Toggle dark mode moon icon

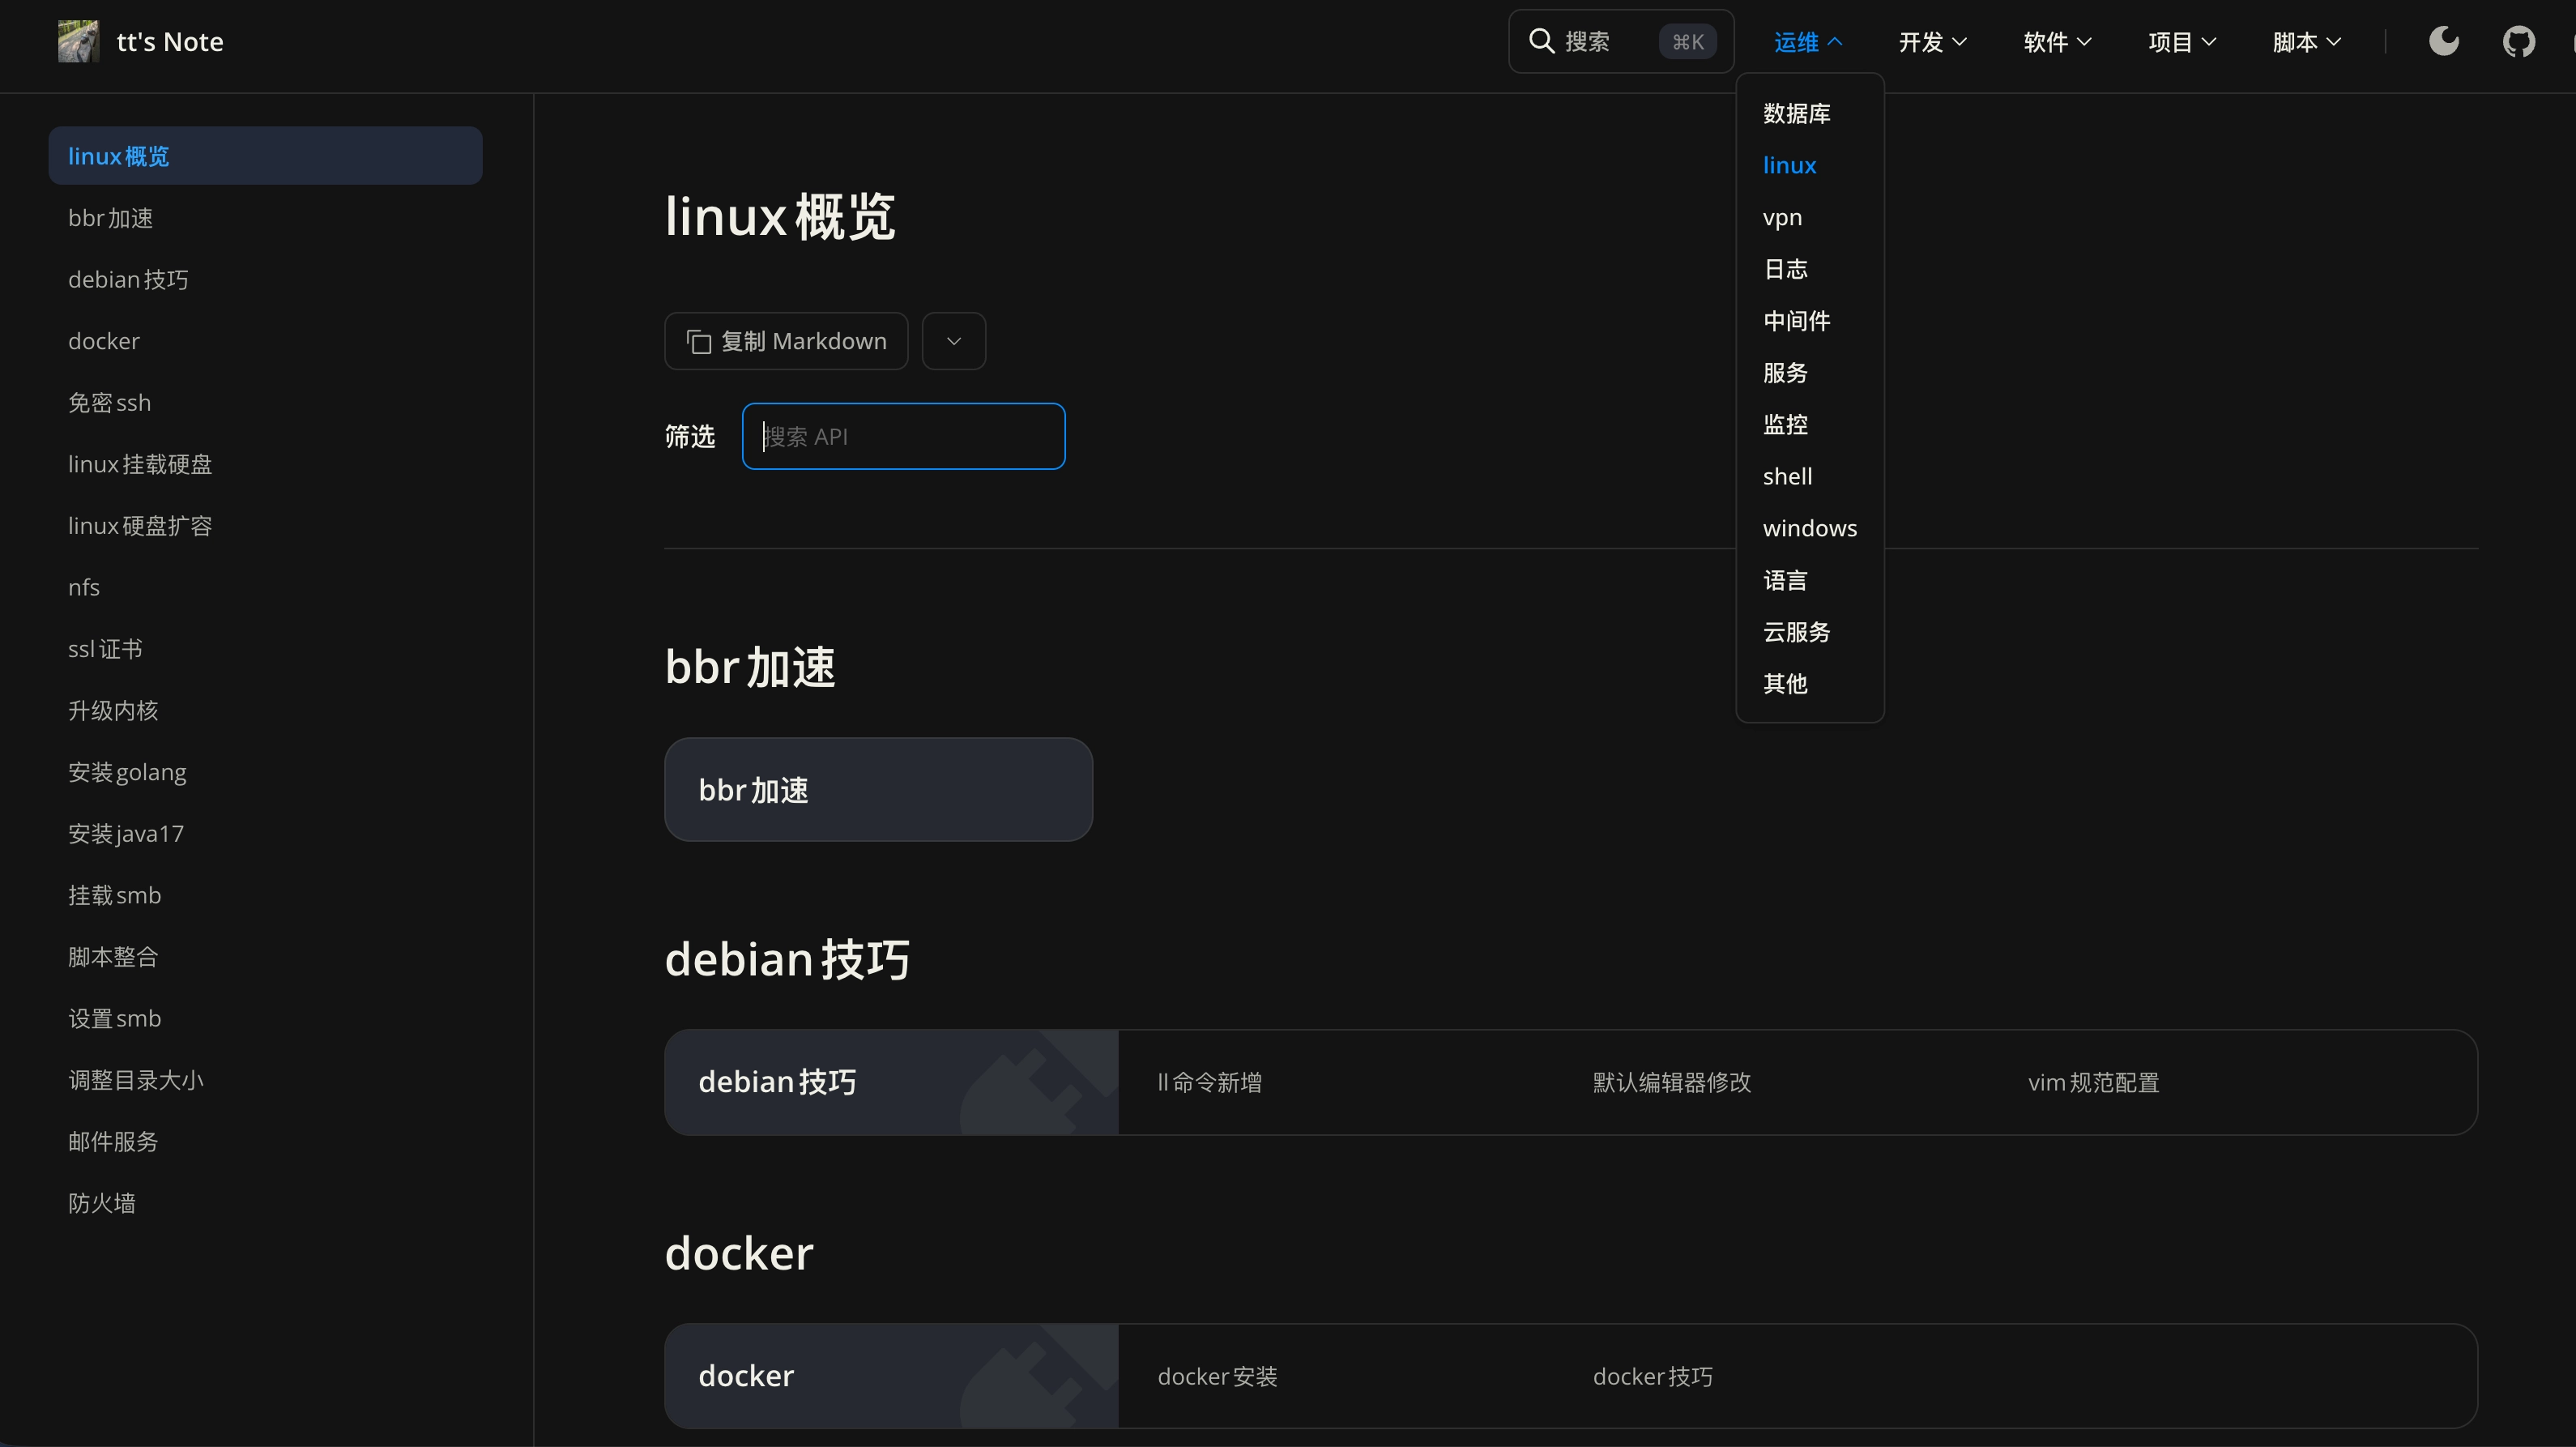2443,41
